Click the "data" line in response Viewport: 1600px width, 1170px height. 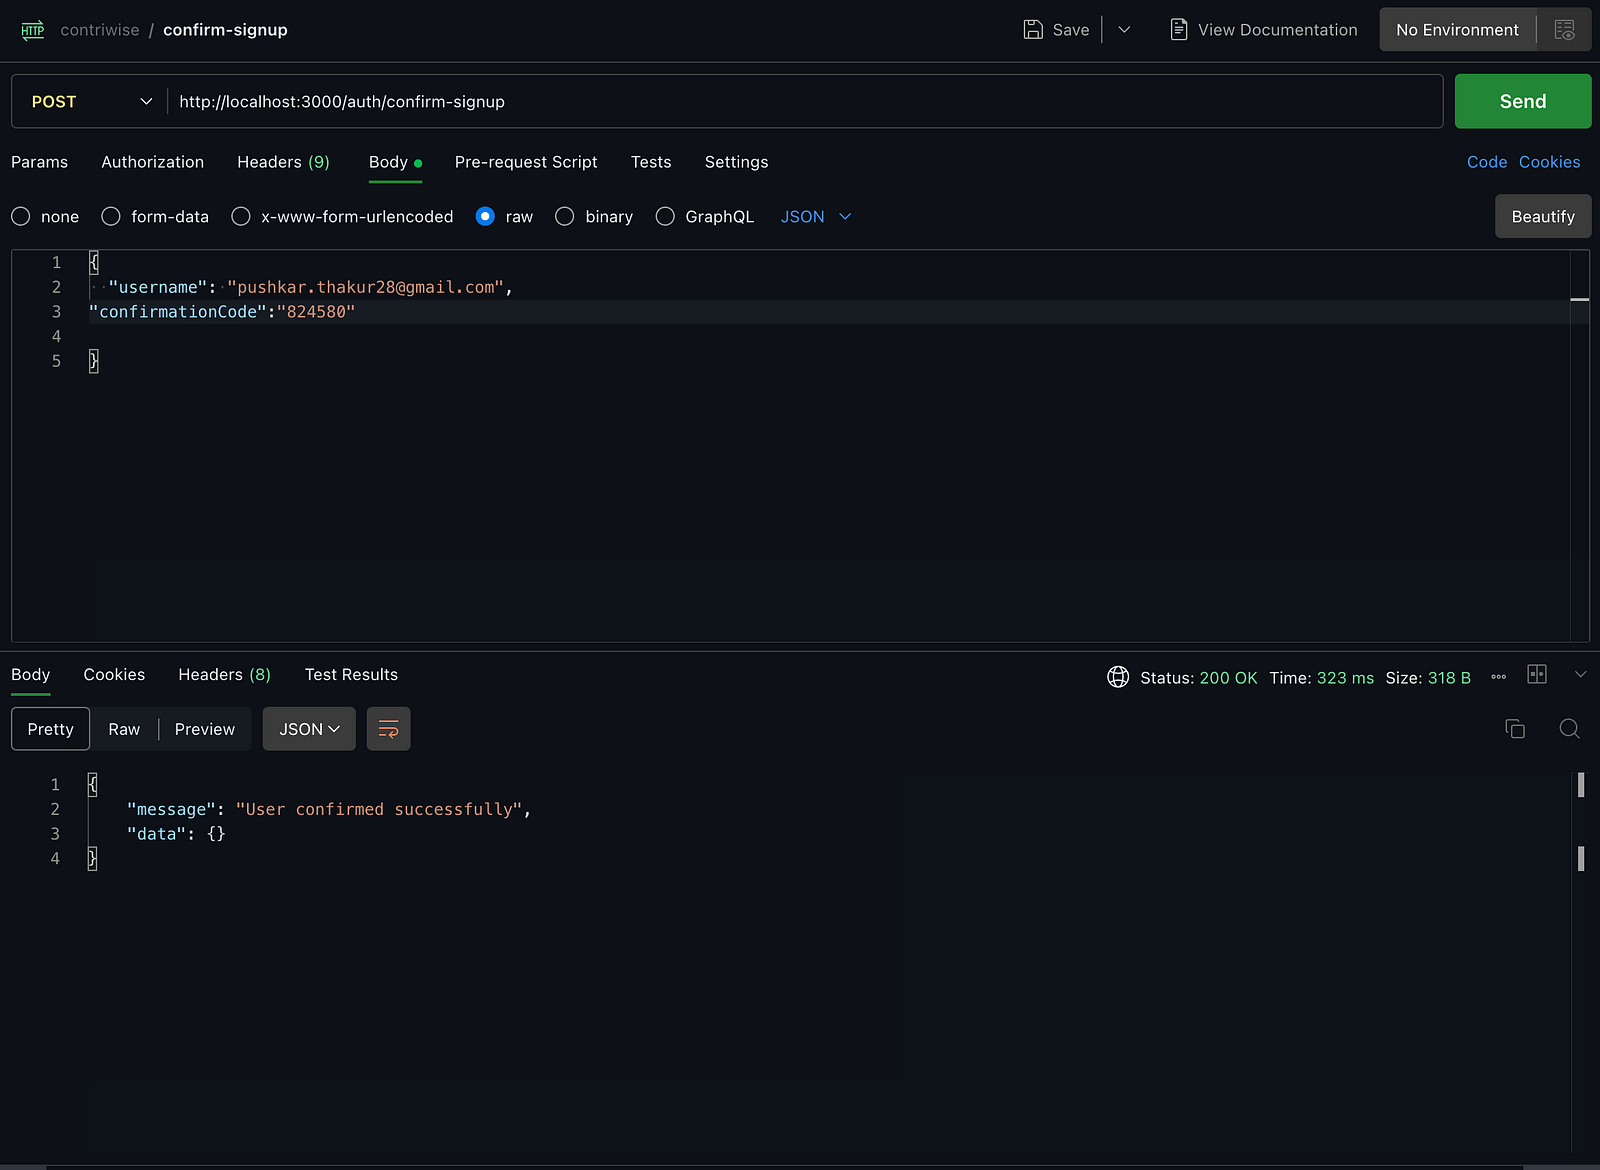tap(176, 834)
